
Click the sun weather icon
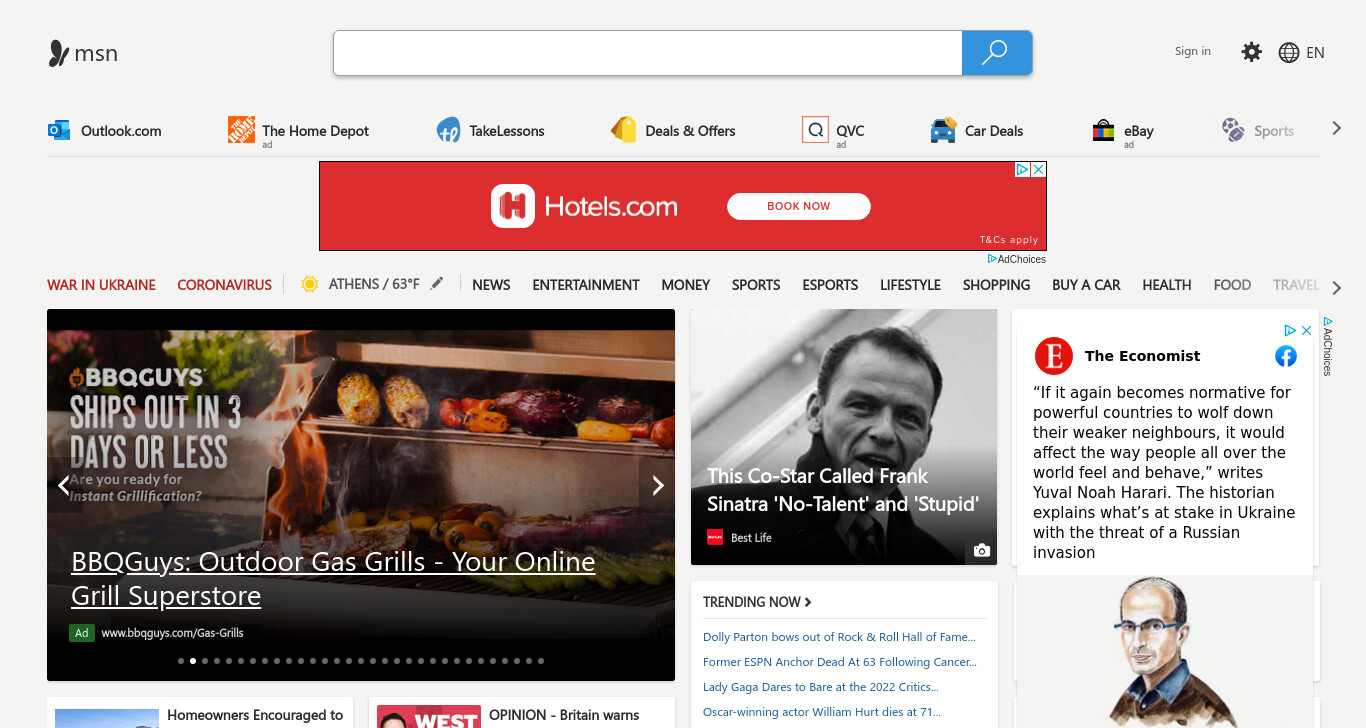(310, 284)
